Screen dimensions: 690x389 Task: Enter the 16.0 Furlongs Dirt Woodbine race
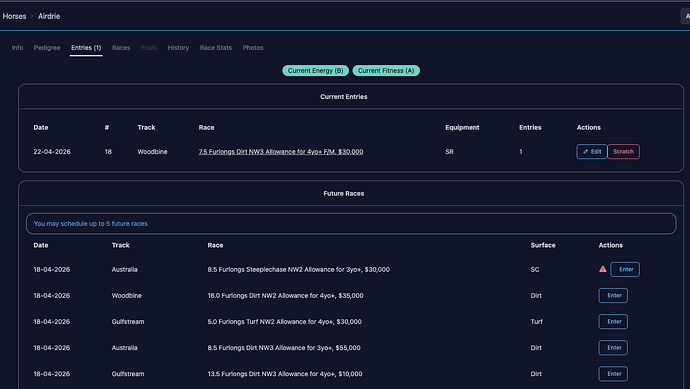[x=613, y=295]
